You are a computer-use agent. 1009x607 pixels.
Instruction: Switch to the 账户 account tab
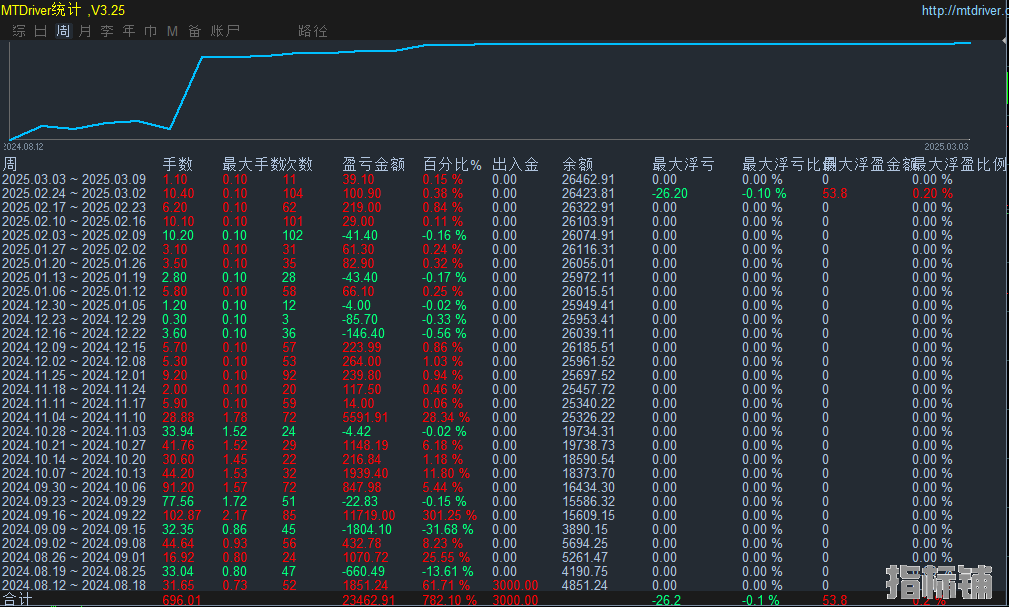225,31
